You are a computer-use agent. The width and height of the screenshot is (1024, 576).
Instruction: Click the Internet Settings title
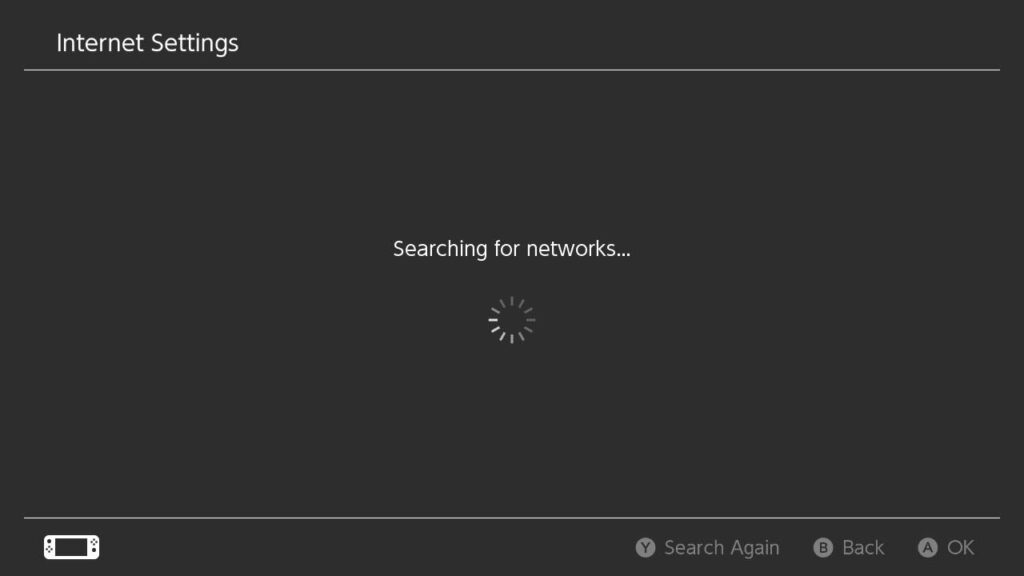click(148, 43)
